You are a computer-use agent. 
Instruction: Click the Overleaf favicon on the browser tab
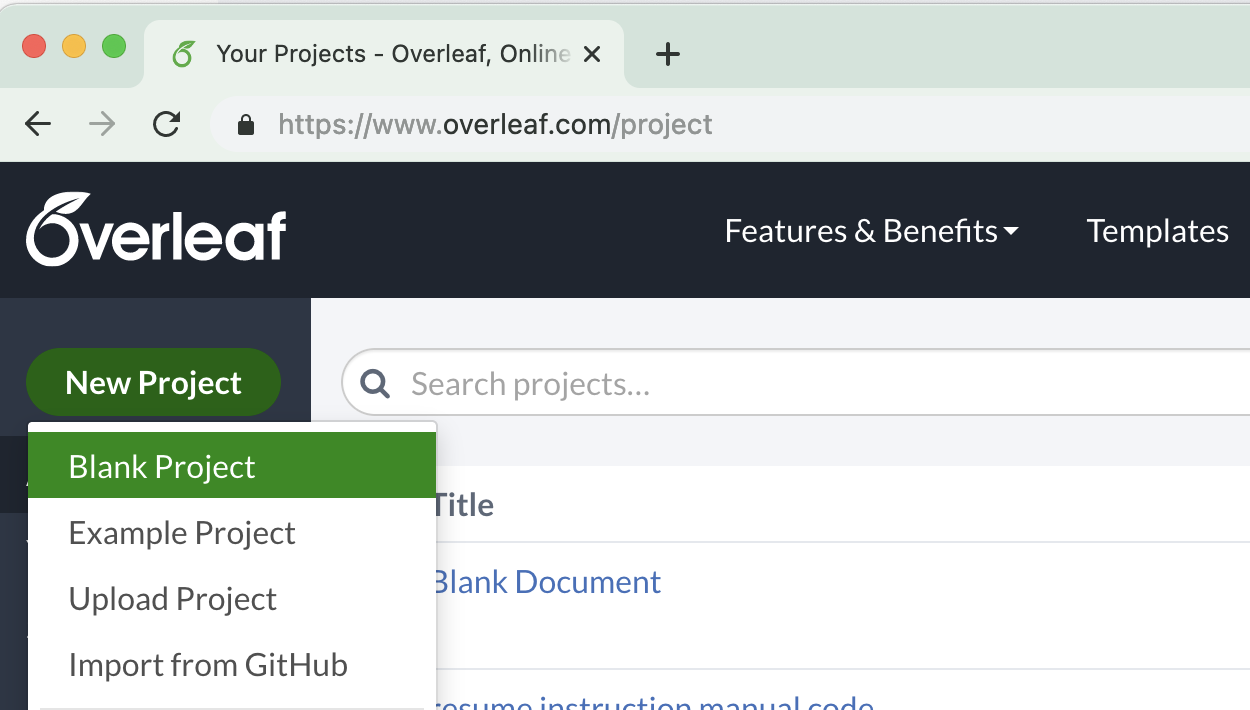click(x=182, y=54)
